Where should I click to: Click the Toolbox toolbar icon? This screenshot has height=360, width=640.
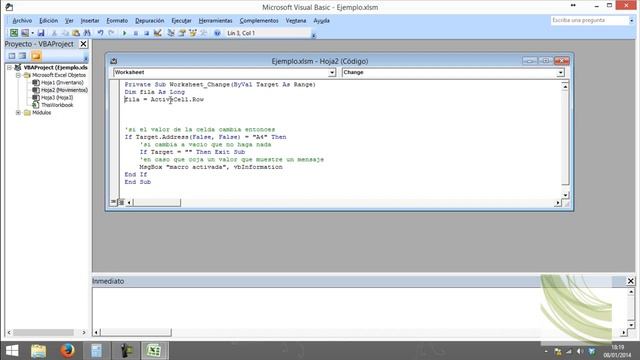(203, 33)
